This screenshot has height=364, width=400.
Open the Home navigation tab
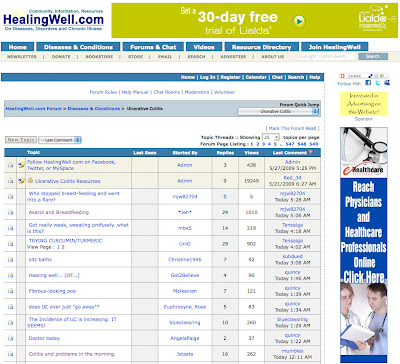coord(18,47)
